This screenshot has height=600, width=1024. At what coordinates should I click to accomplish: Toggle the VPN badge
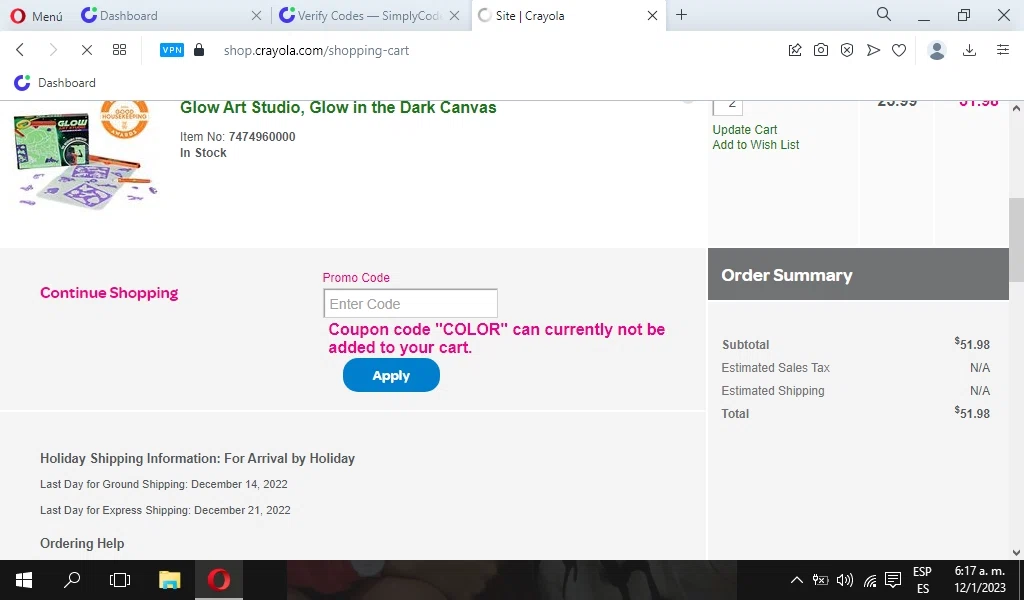coord(172,50)
